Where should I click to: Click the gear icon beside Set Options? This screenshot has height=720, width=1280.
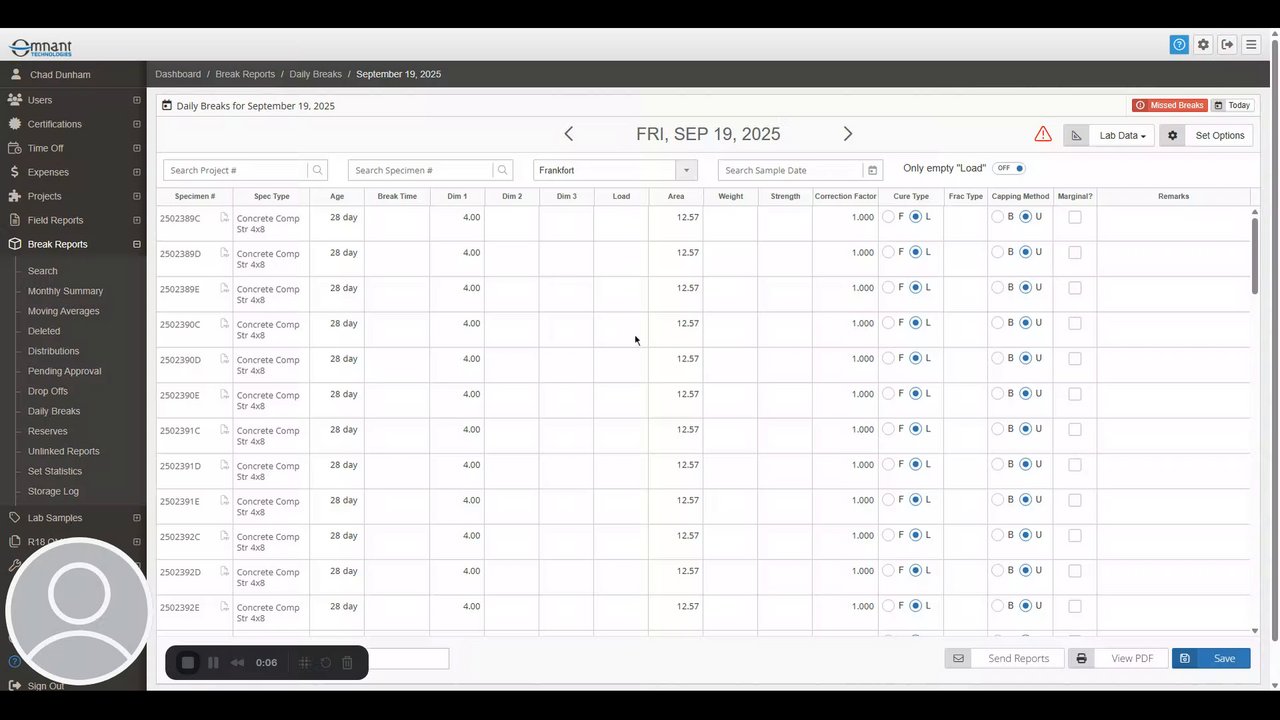[1173, 135]
